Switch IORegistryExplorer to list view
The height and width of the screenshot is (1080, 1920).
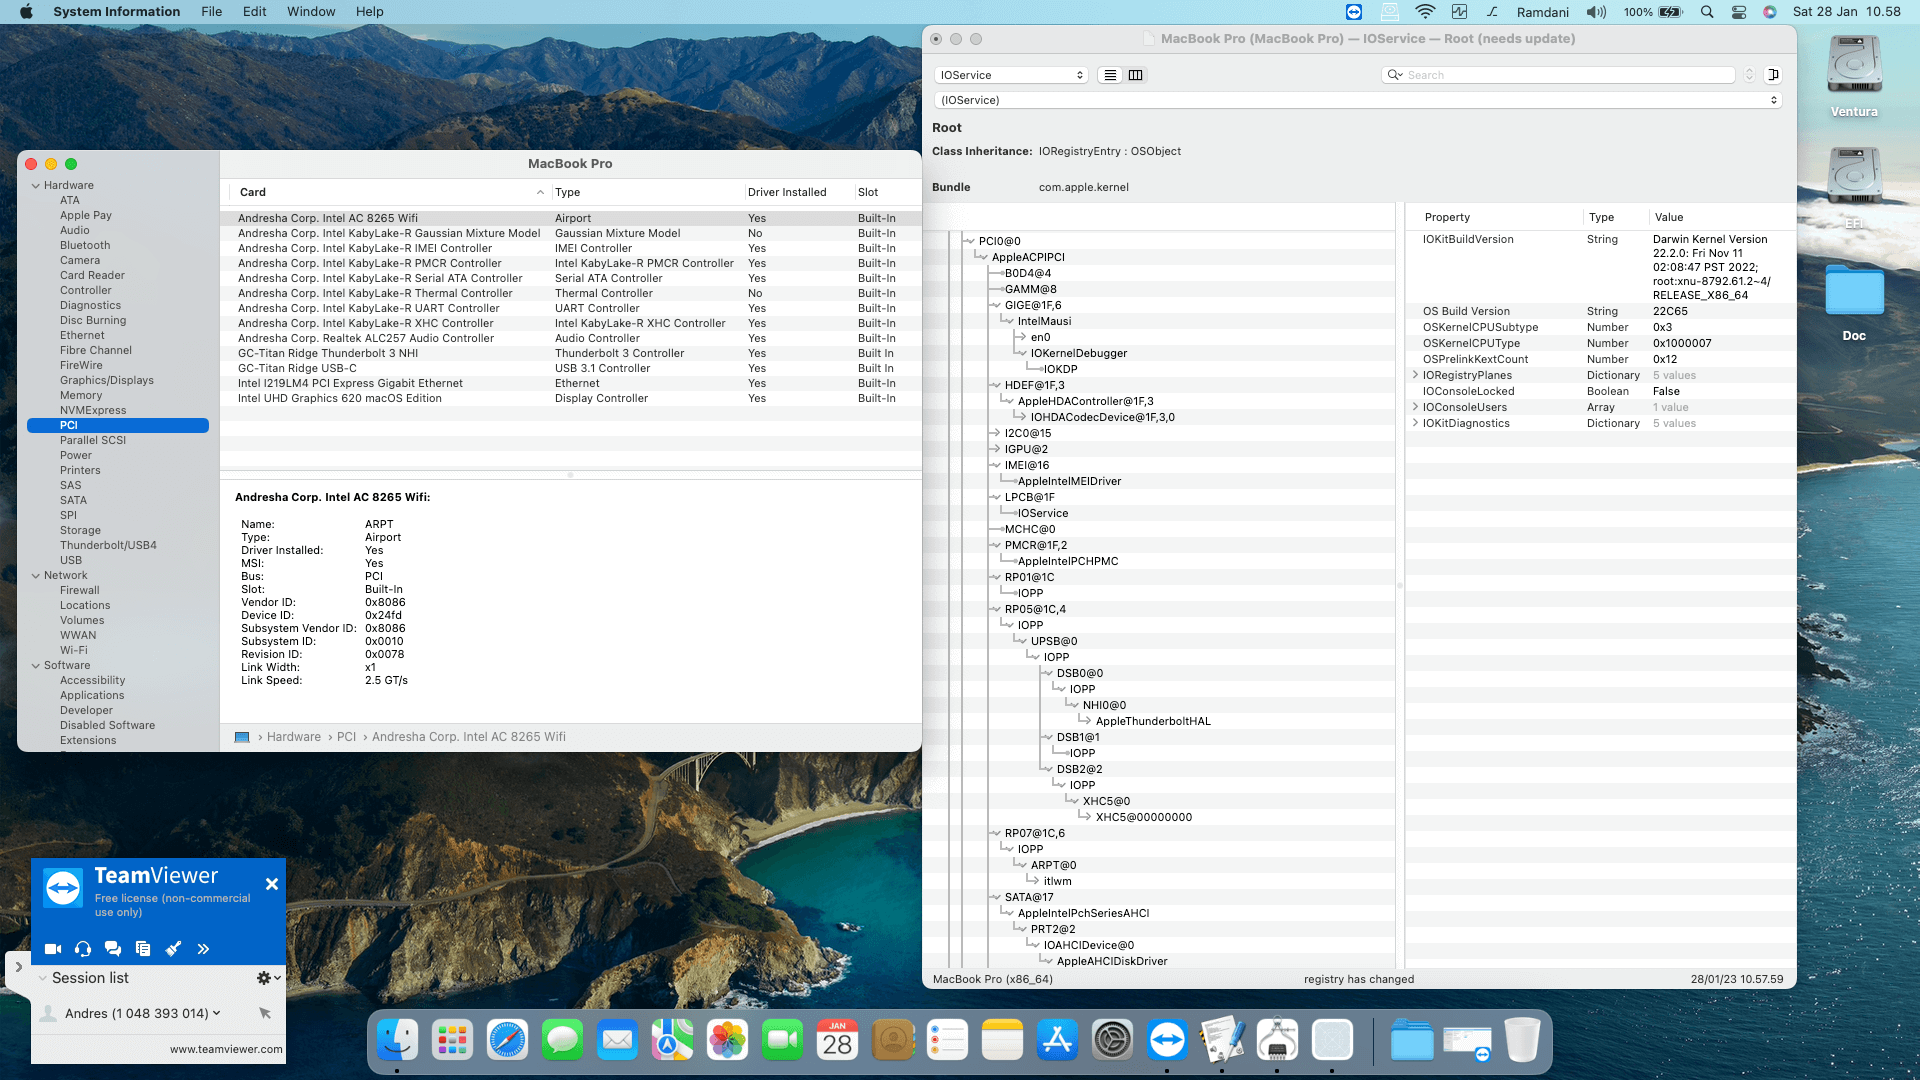coord(1110,75)
